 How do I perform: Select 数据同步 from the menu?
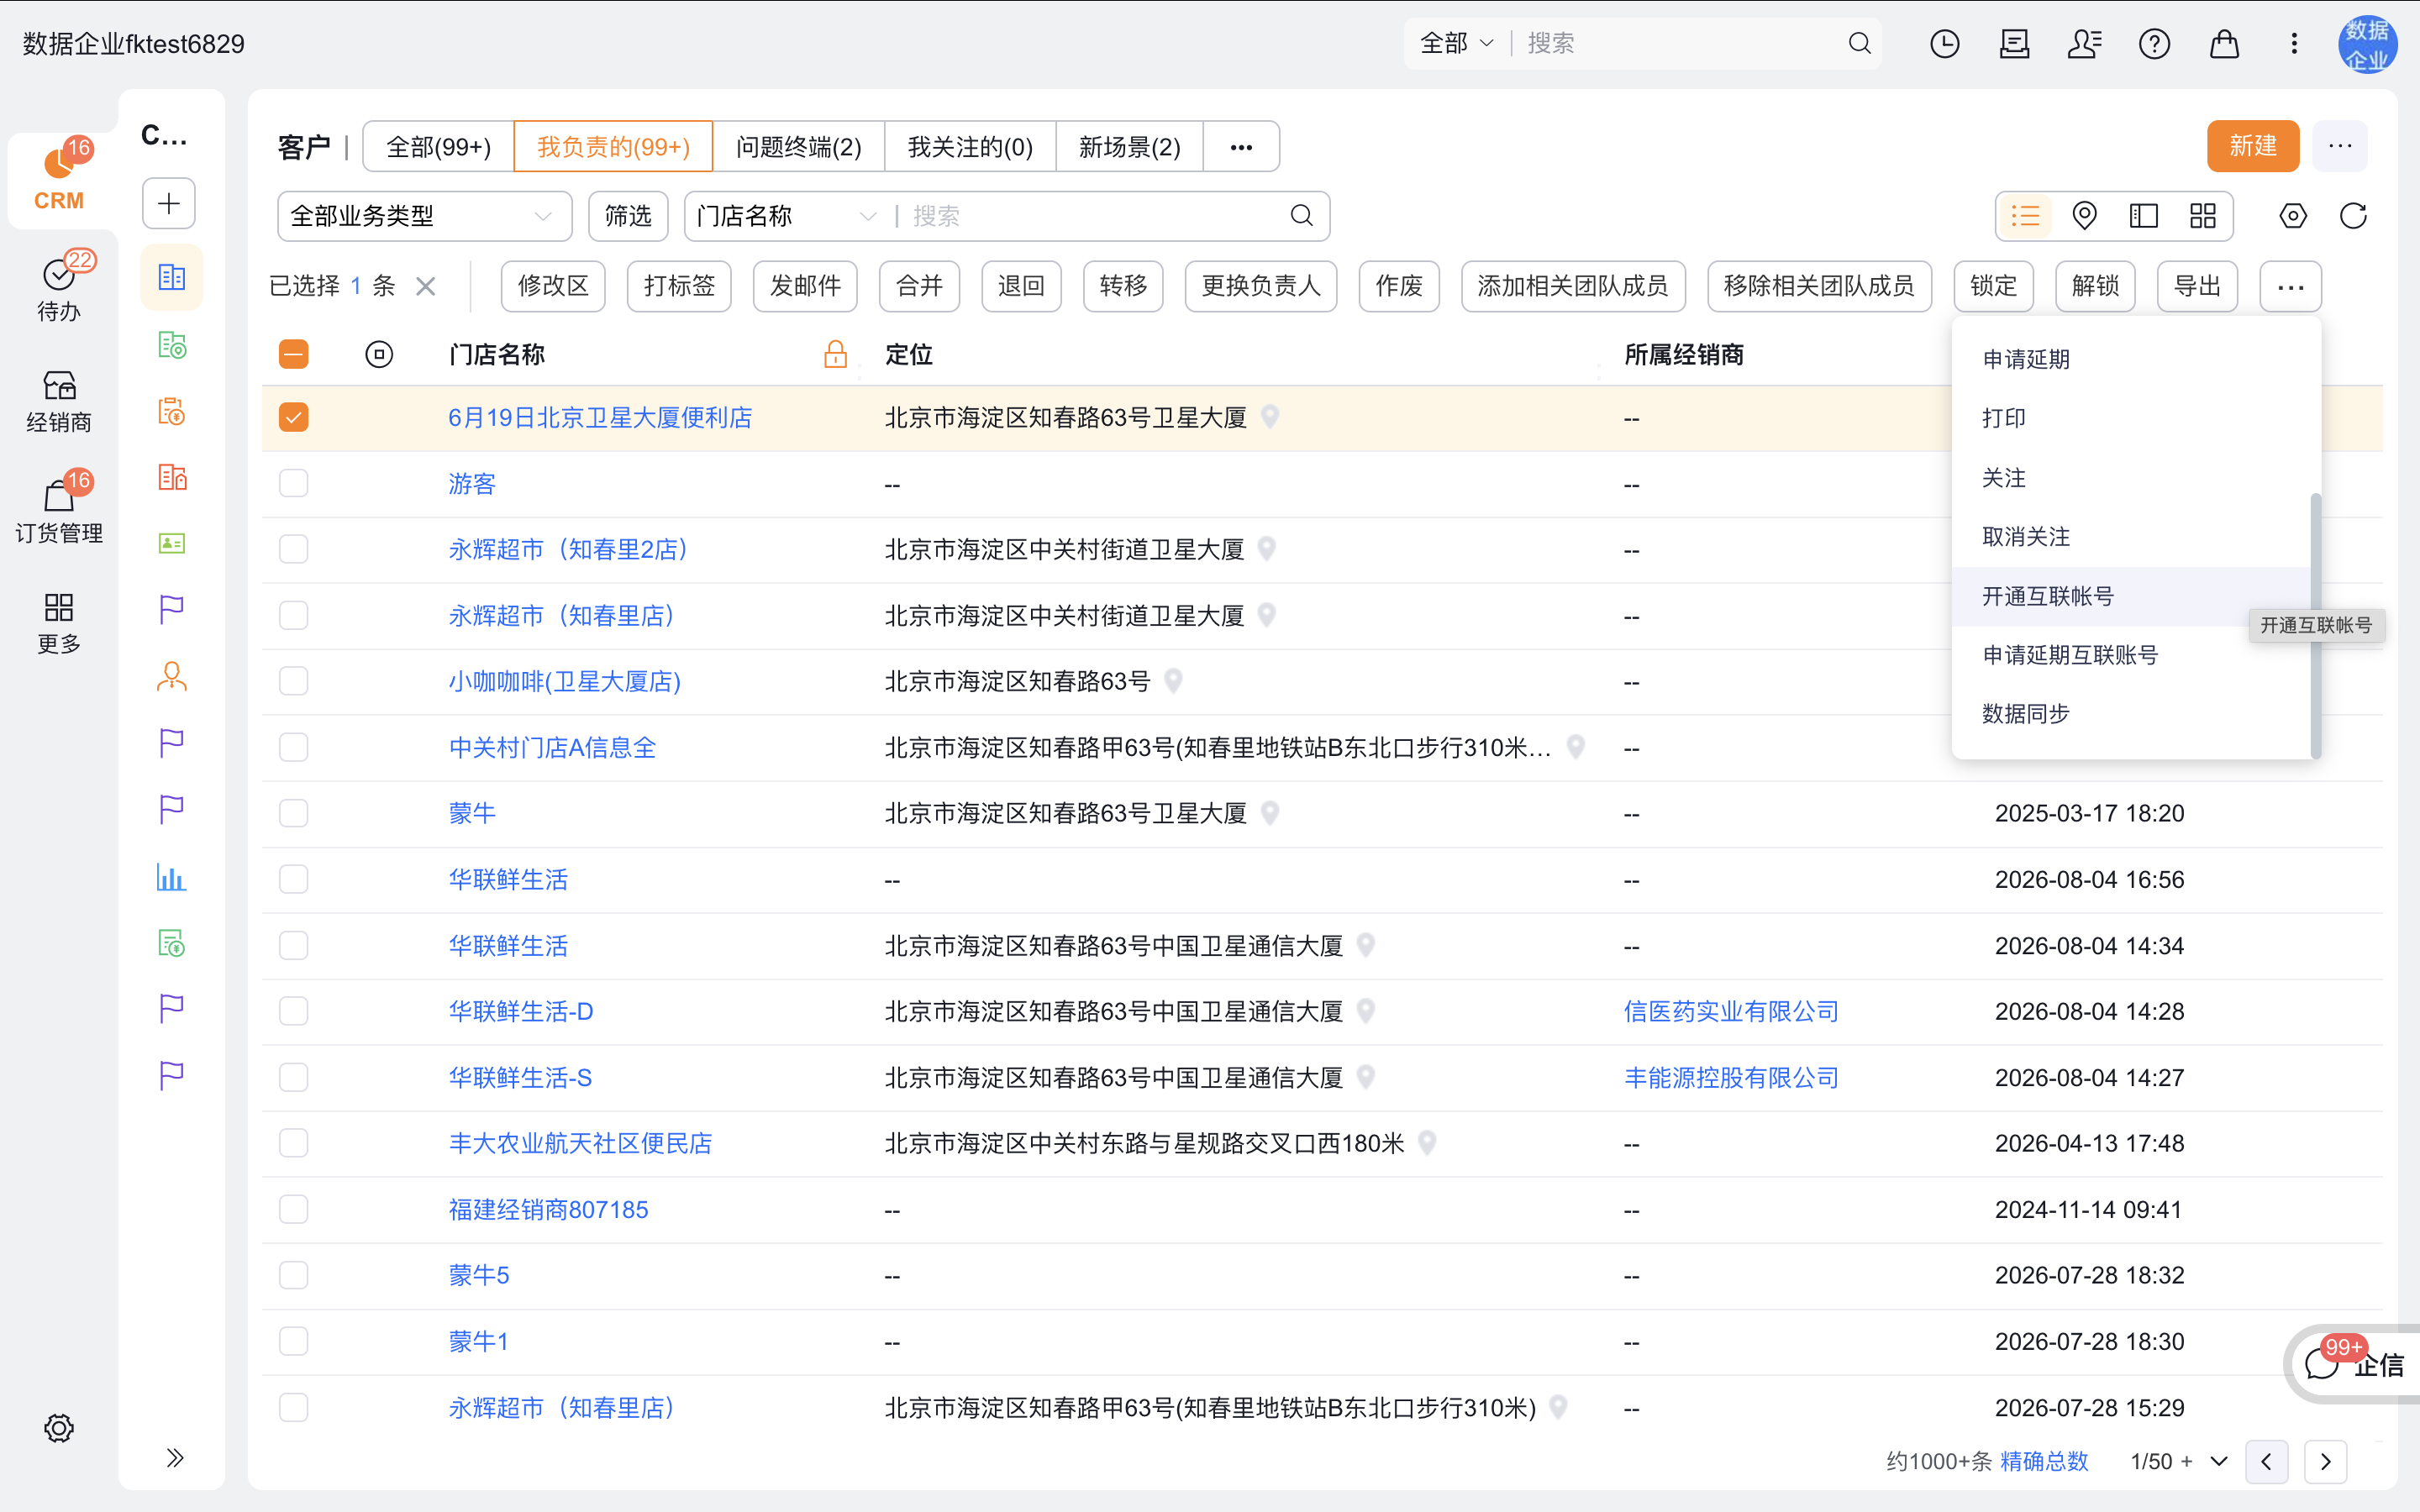[x=2130, y=714]
